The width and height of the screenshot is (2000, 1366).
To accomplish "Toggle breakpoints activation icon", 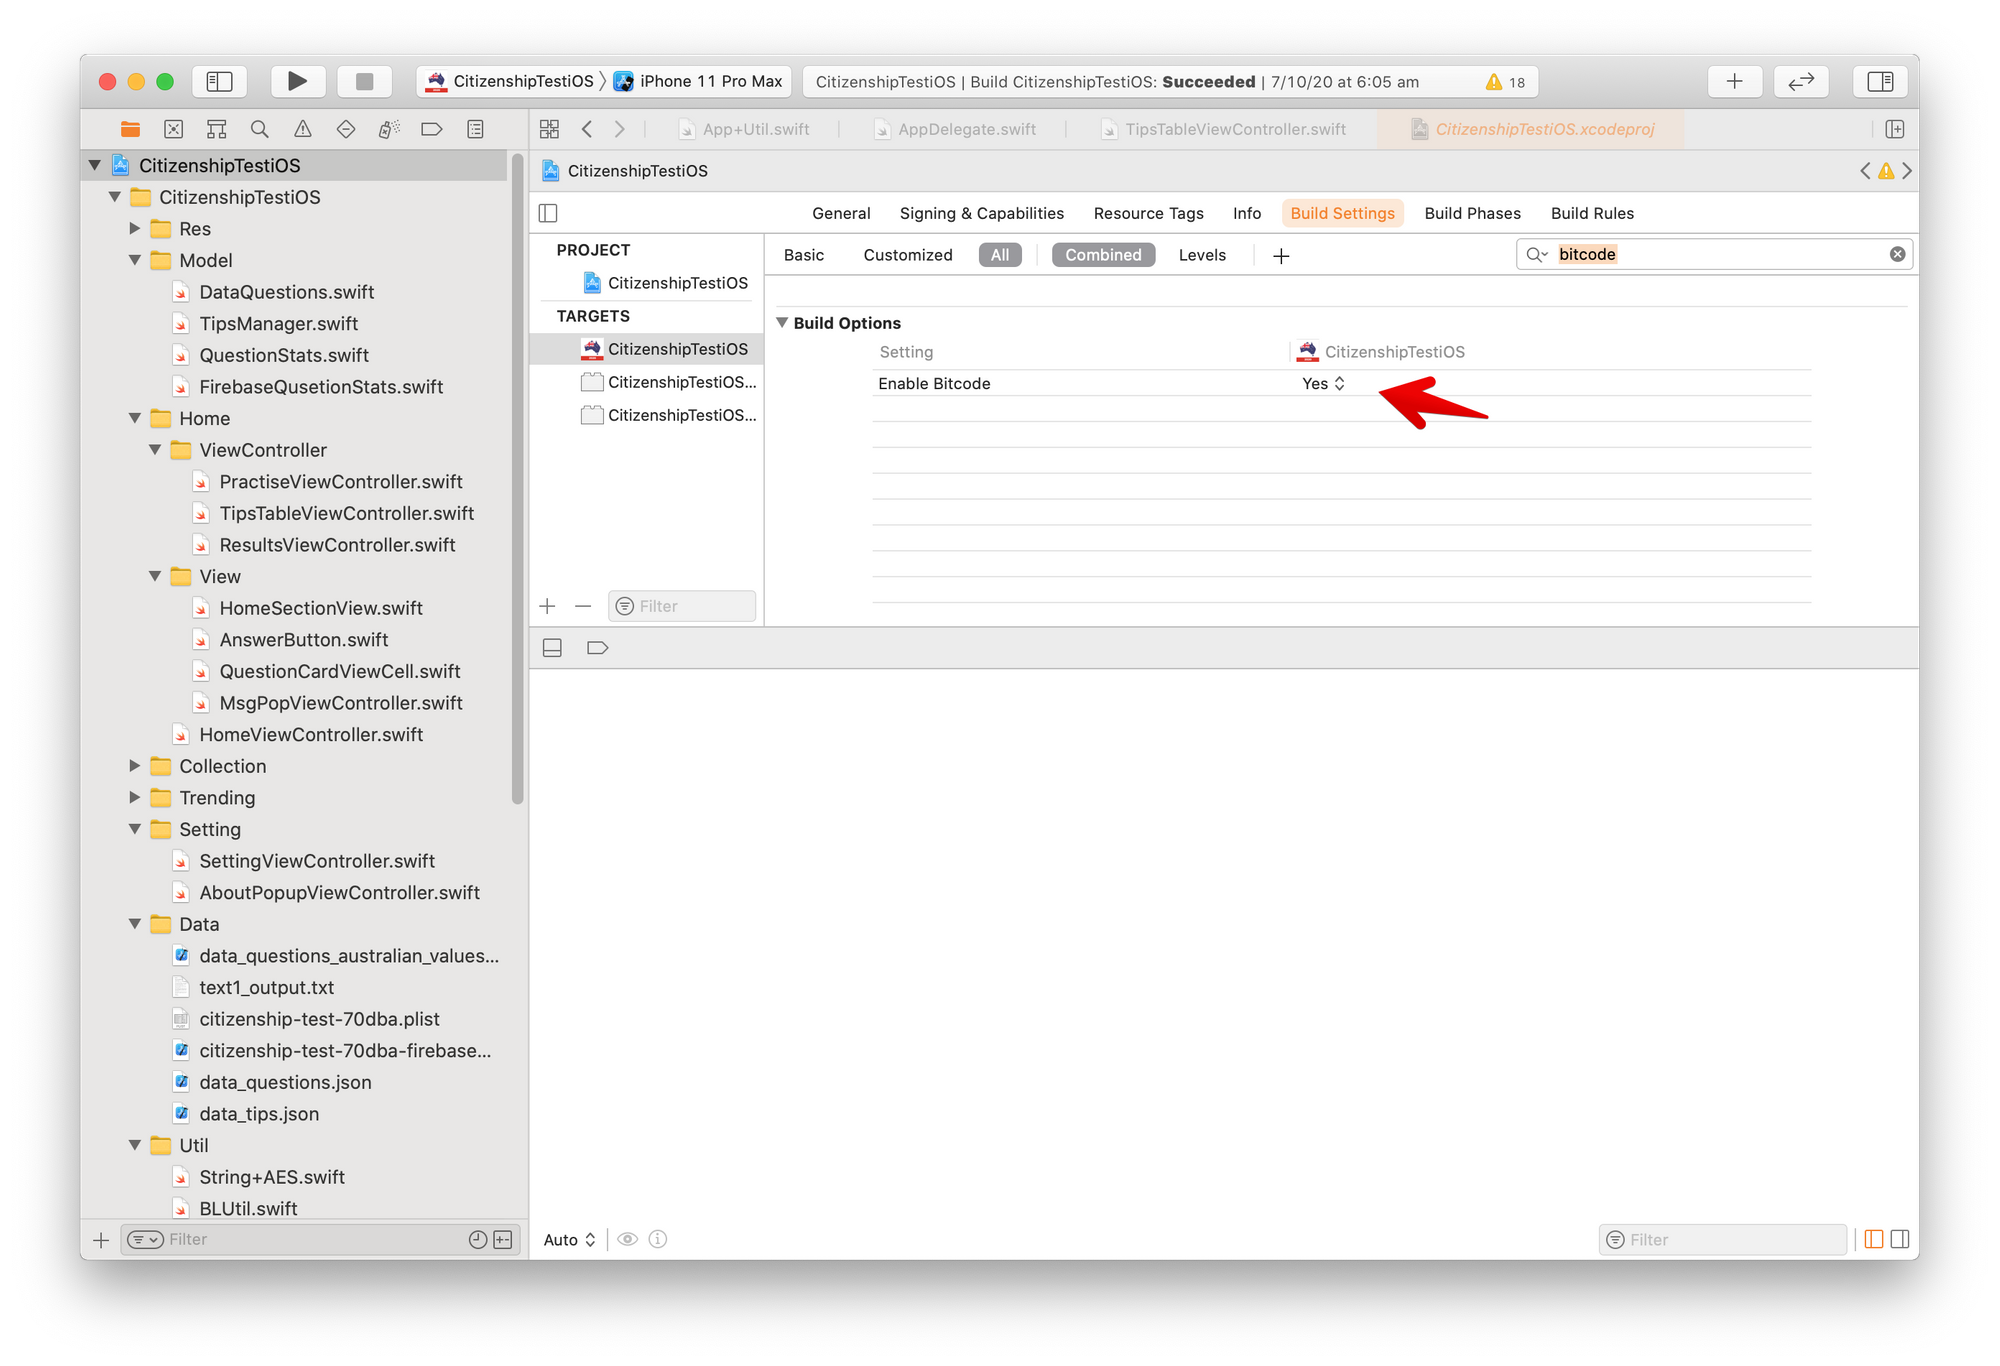I will pyautogui.click(x=598, y=648).
